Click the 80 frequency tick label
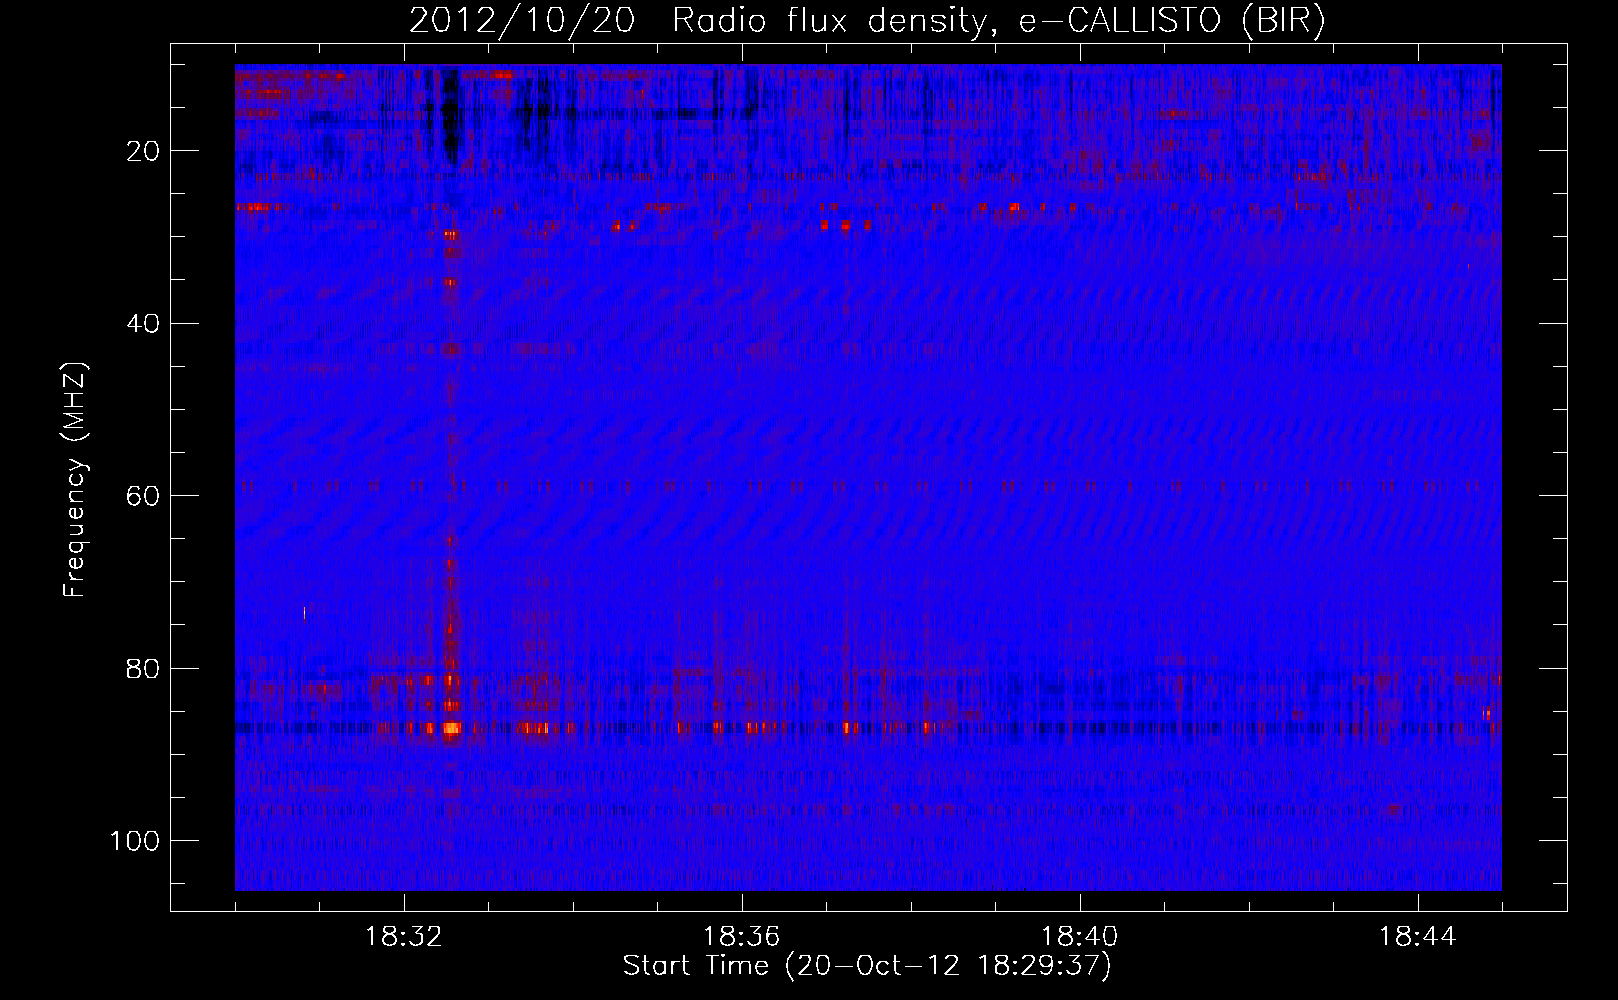1618x1000 pixels. (x=143, y=668)
